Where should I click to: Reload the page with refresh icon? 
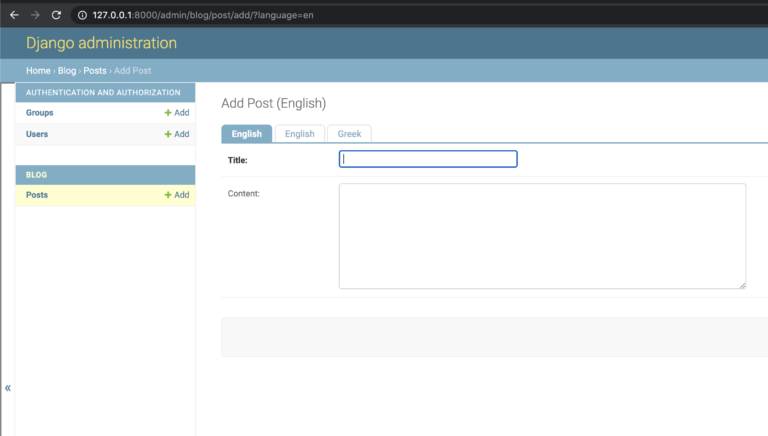tap(56, 15)
